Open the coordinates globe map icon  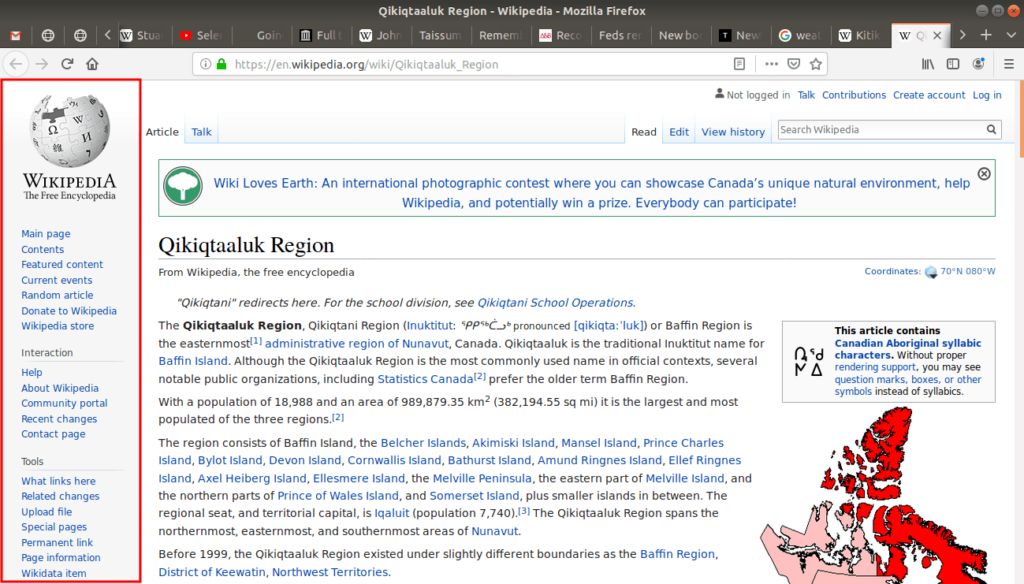tap(931, 272)
